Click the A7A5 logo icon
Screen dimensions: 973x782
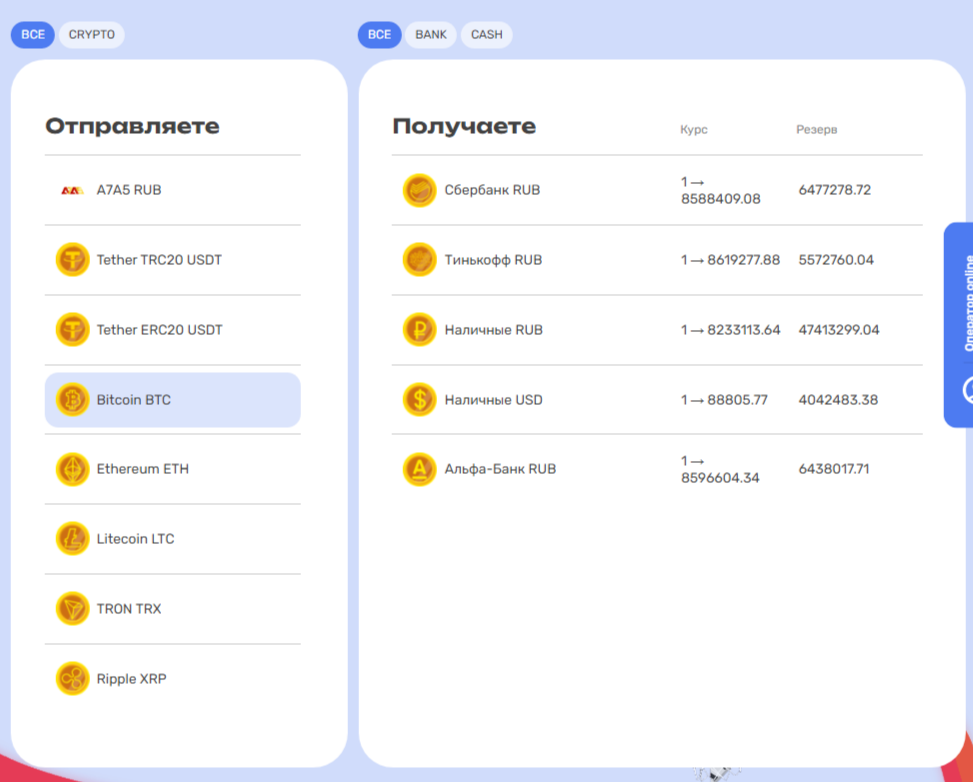(x=72, y=191)
